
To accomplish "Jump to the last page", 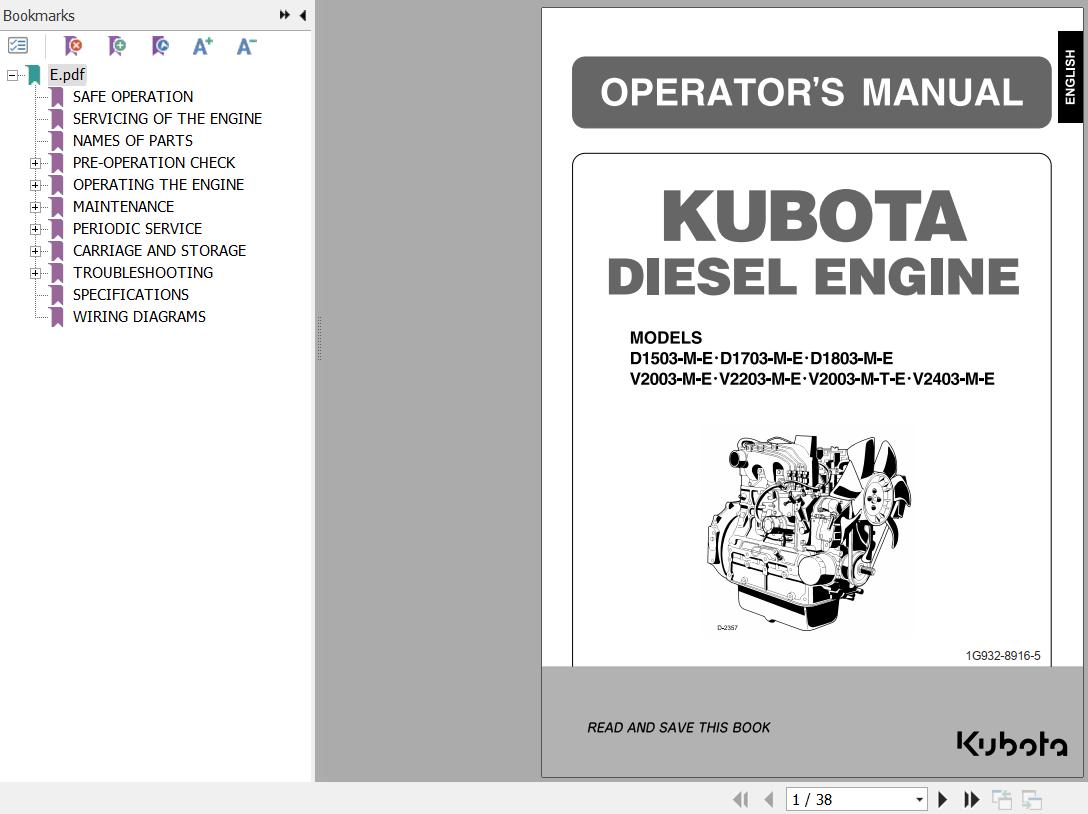I will click(971, 799).
